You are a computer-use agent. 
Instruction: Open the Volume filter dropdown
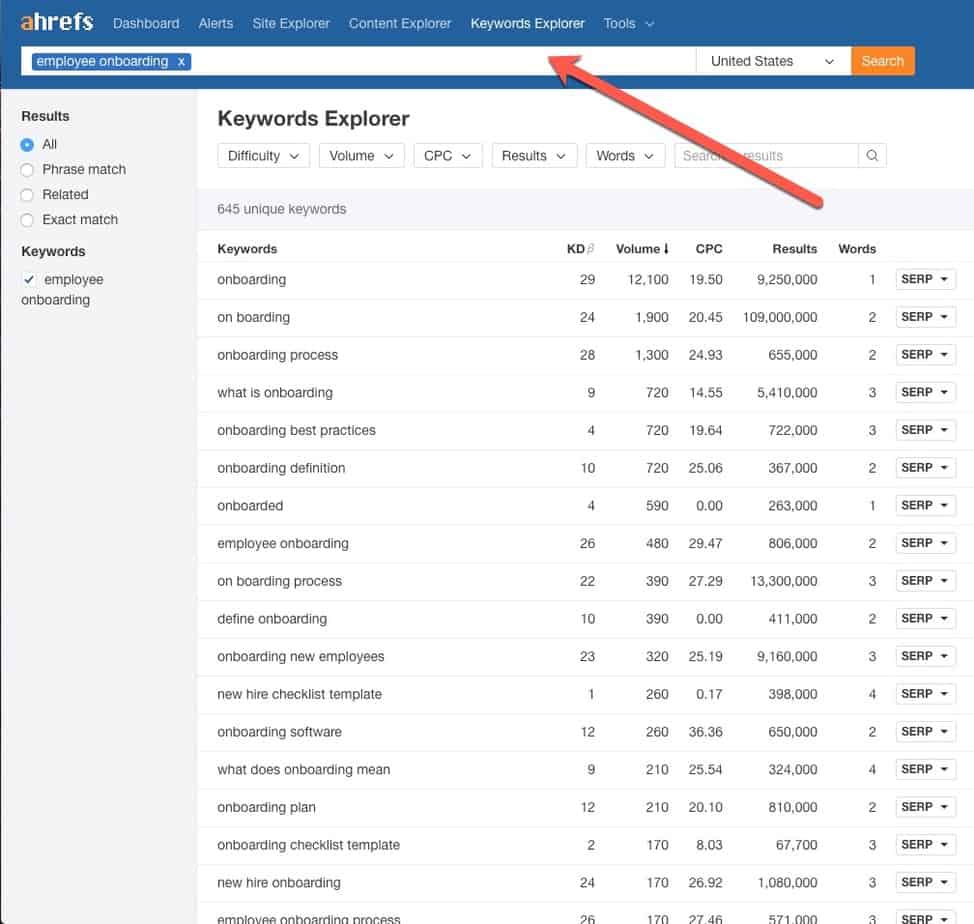(361, 155)
